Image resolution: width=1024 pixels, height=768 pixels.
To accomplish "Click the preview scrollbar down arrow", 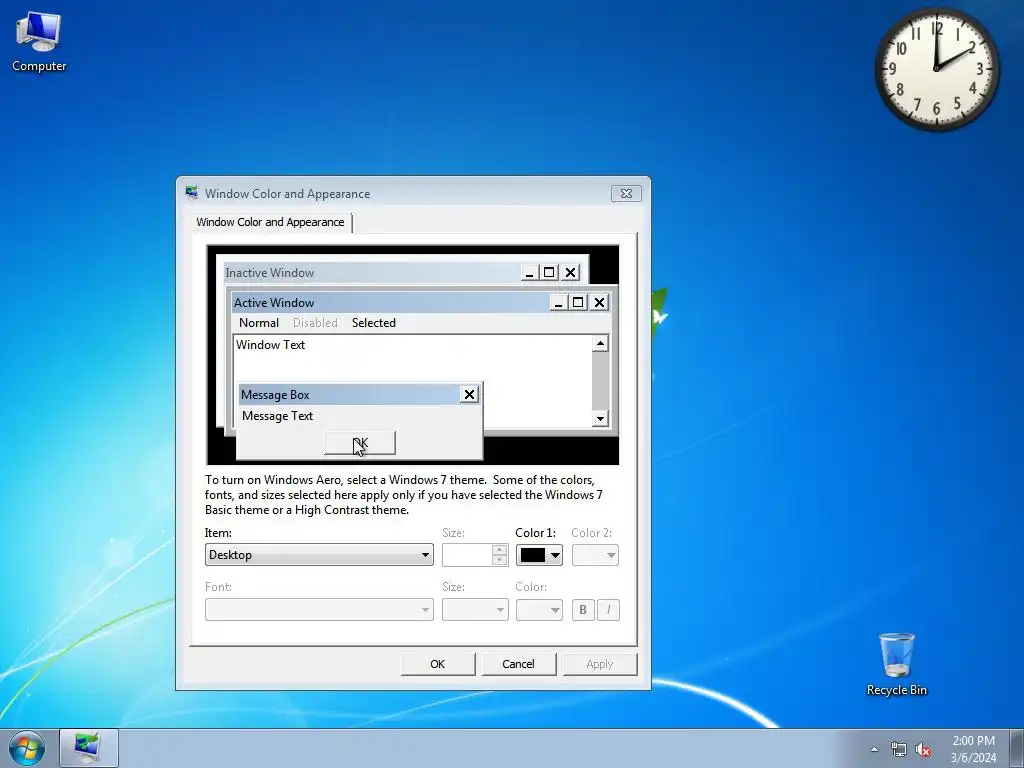I will (600, 419).
